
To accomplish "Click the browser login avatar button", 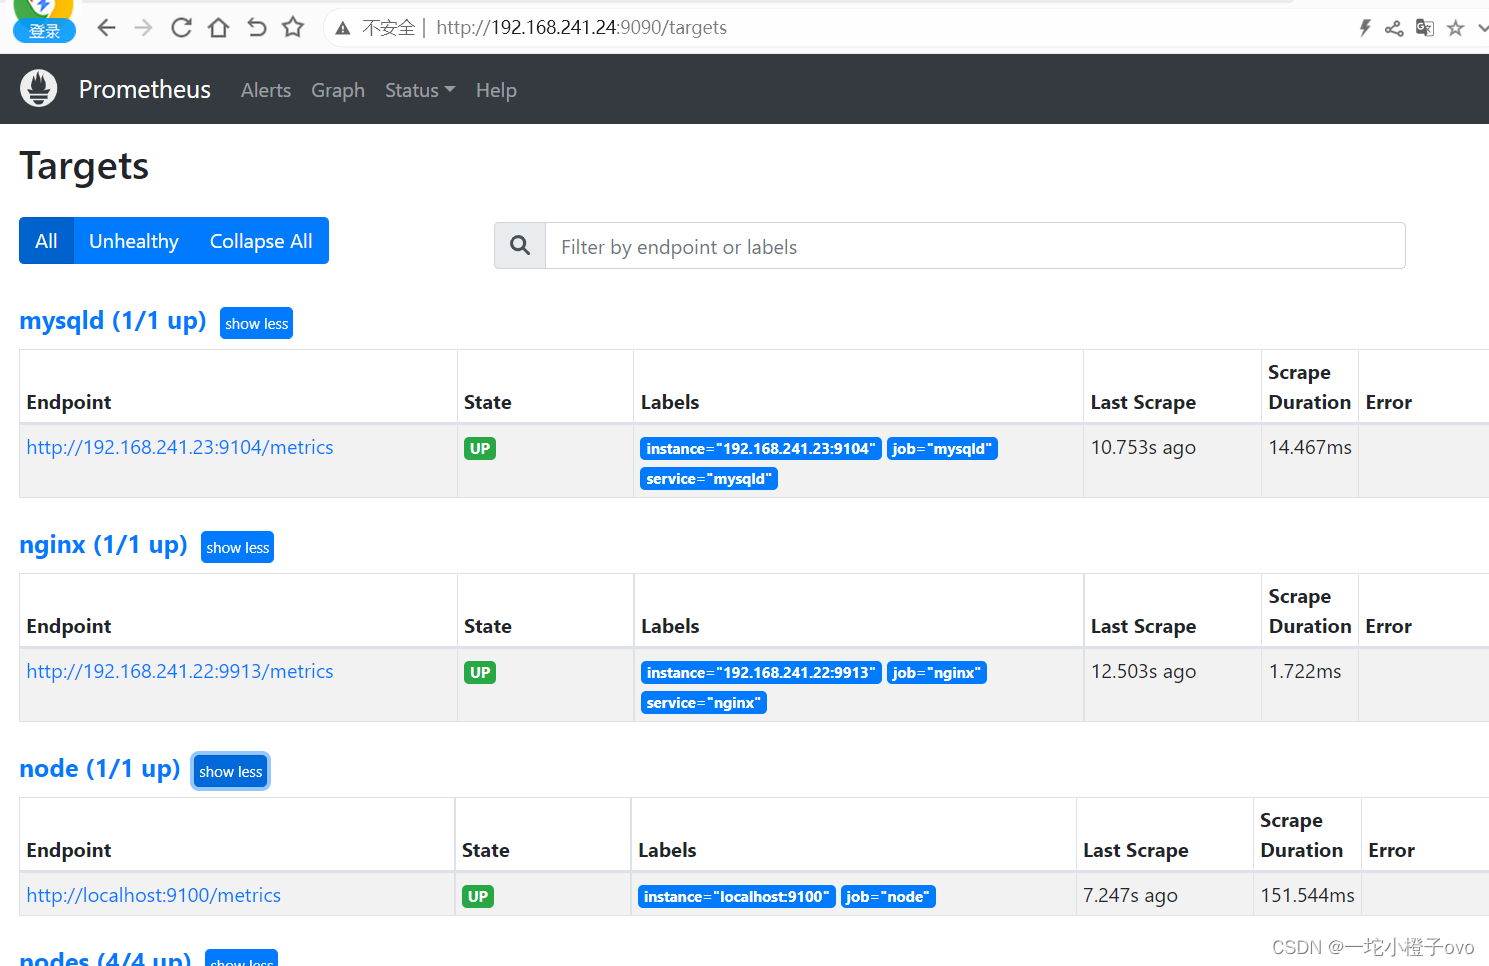I will click(44, 22).
